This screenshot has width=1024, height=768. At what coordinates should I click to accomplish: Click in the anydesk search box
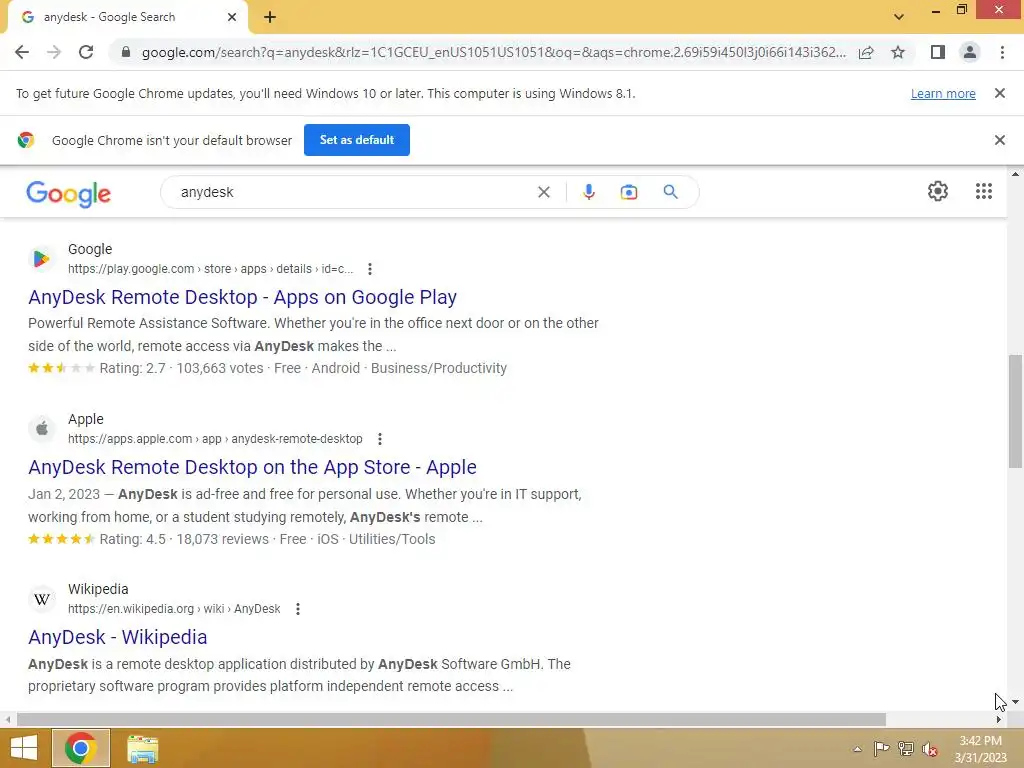click(353, 192)
